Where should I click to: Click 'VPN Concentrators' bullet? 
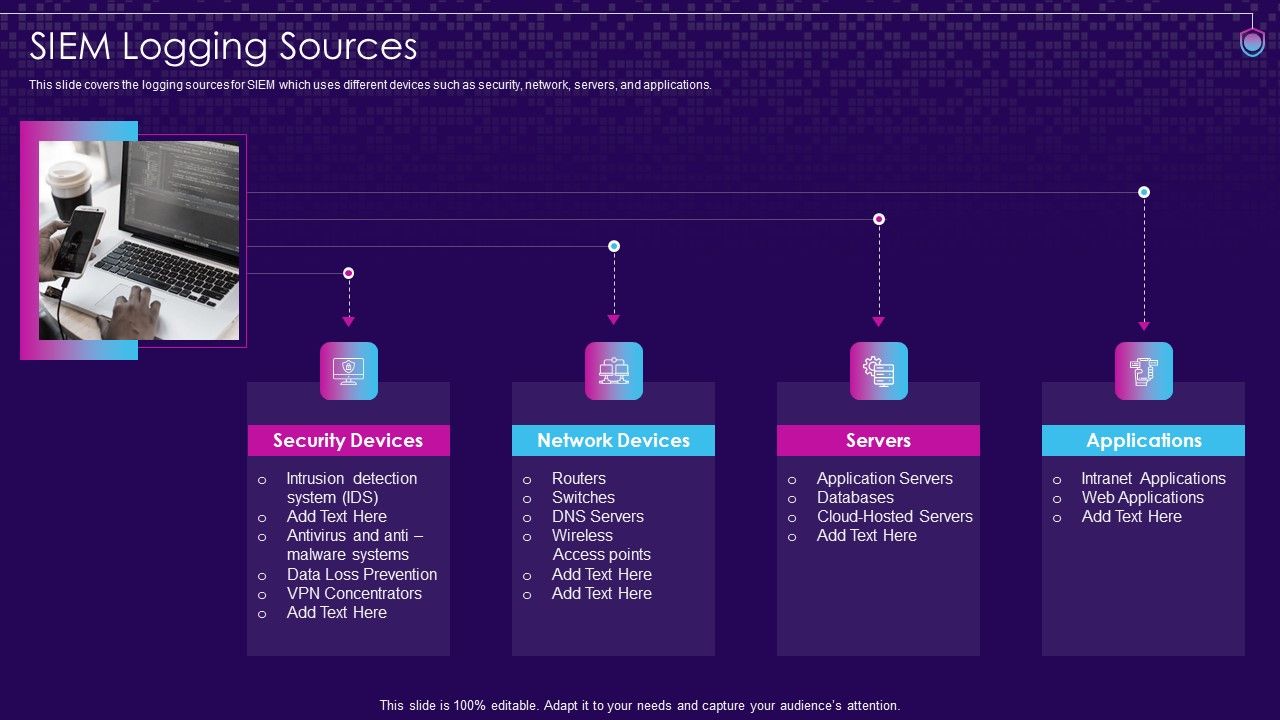[354, 593]
